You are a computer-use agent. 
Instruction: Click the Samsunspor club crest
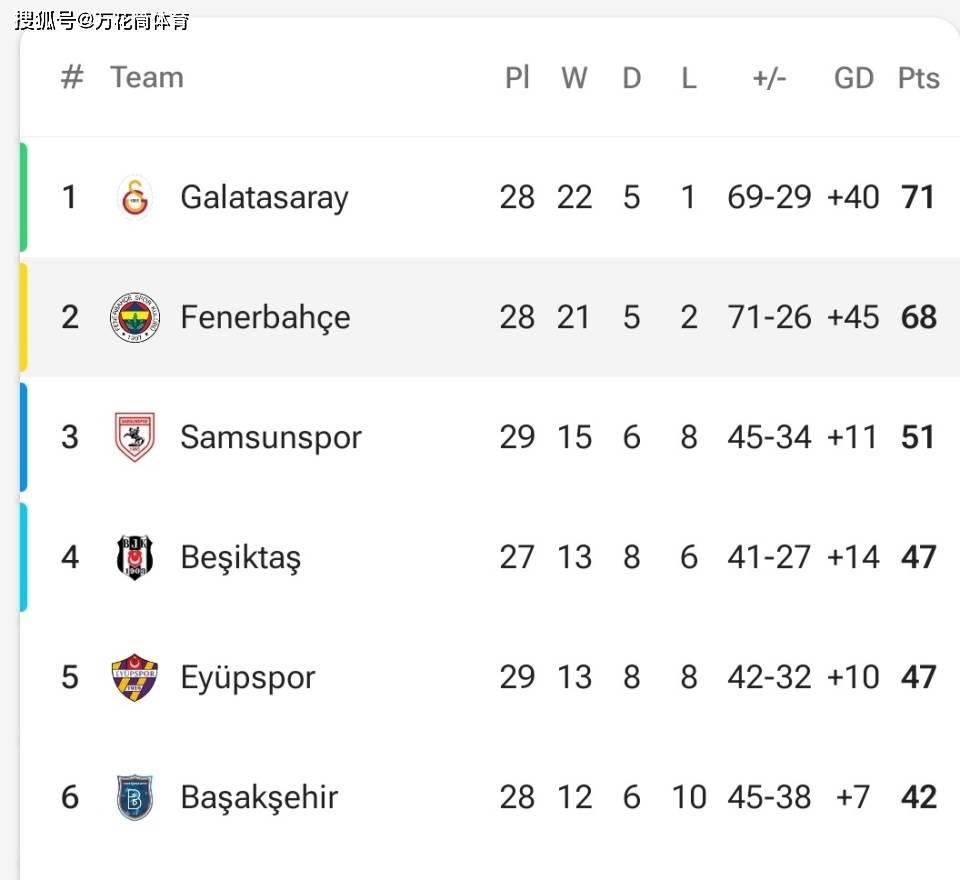pyautogui.click(x=135, y=437)
